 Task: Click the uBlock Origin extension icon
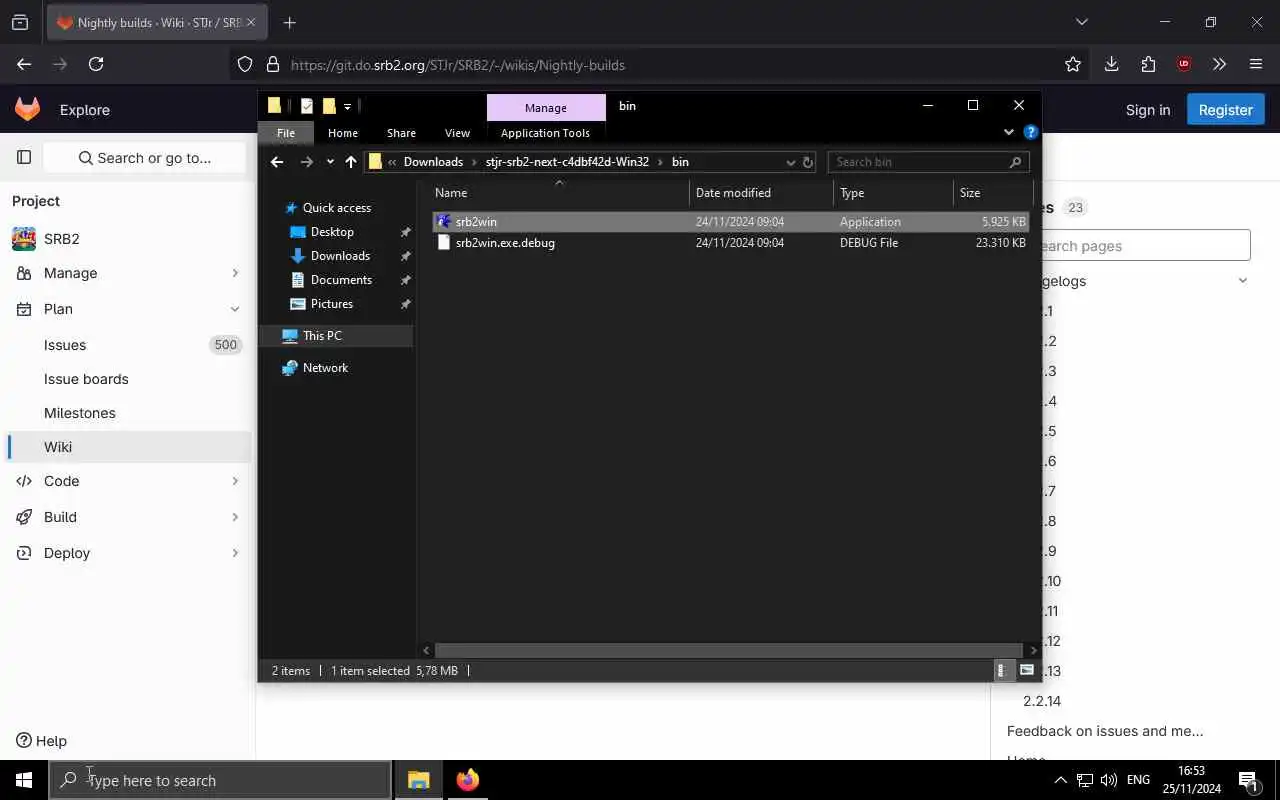tap(1184, 64)
